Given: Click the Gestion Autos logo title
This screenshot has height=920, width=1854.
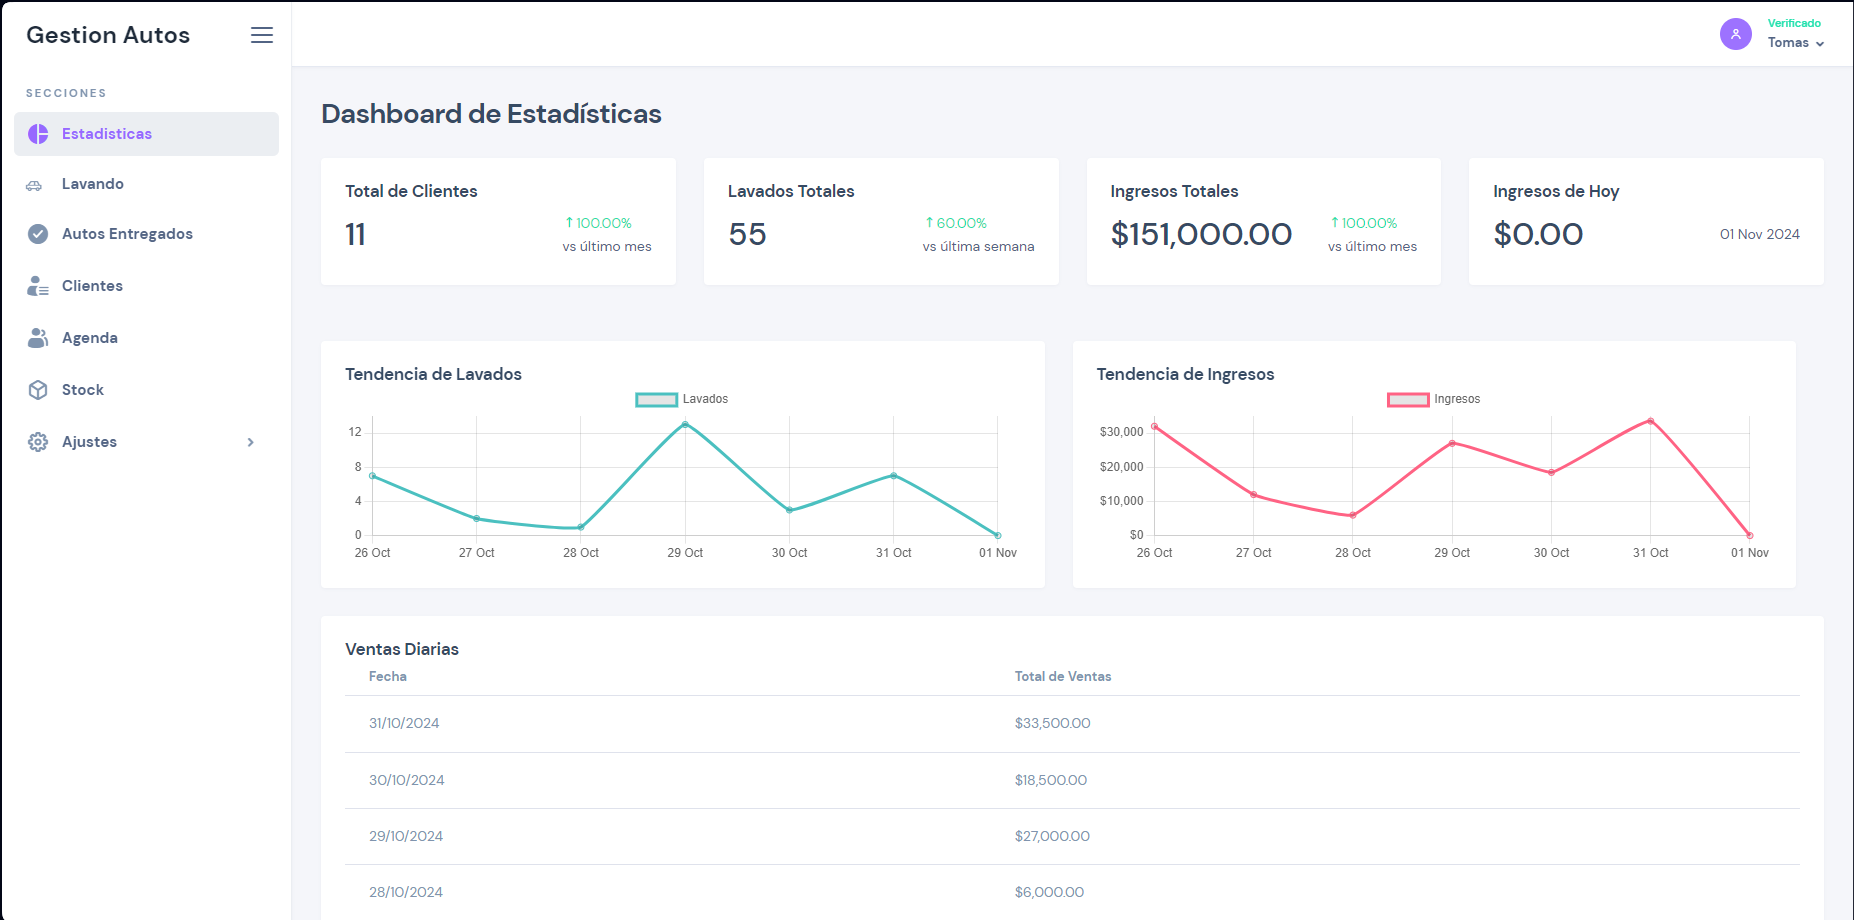Looking at the screenshot, I should 108,35.
